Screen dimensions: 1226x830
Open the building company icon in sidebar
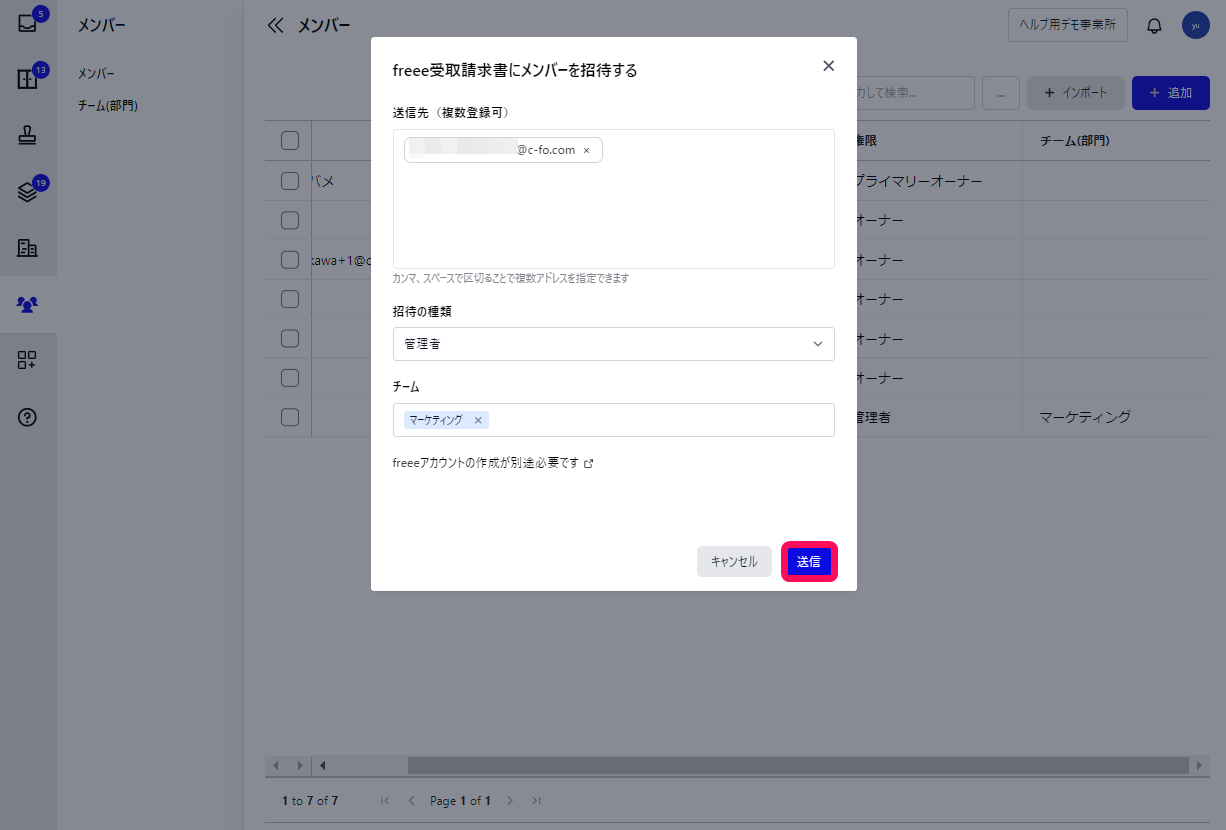tap(28, 248)
